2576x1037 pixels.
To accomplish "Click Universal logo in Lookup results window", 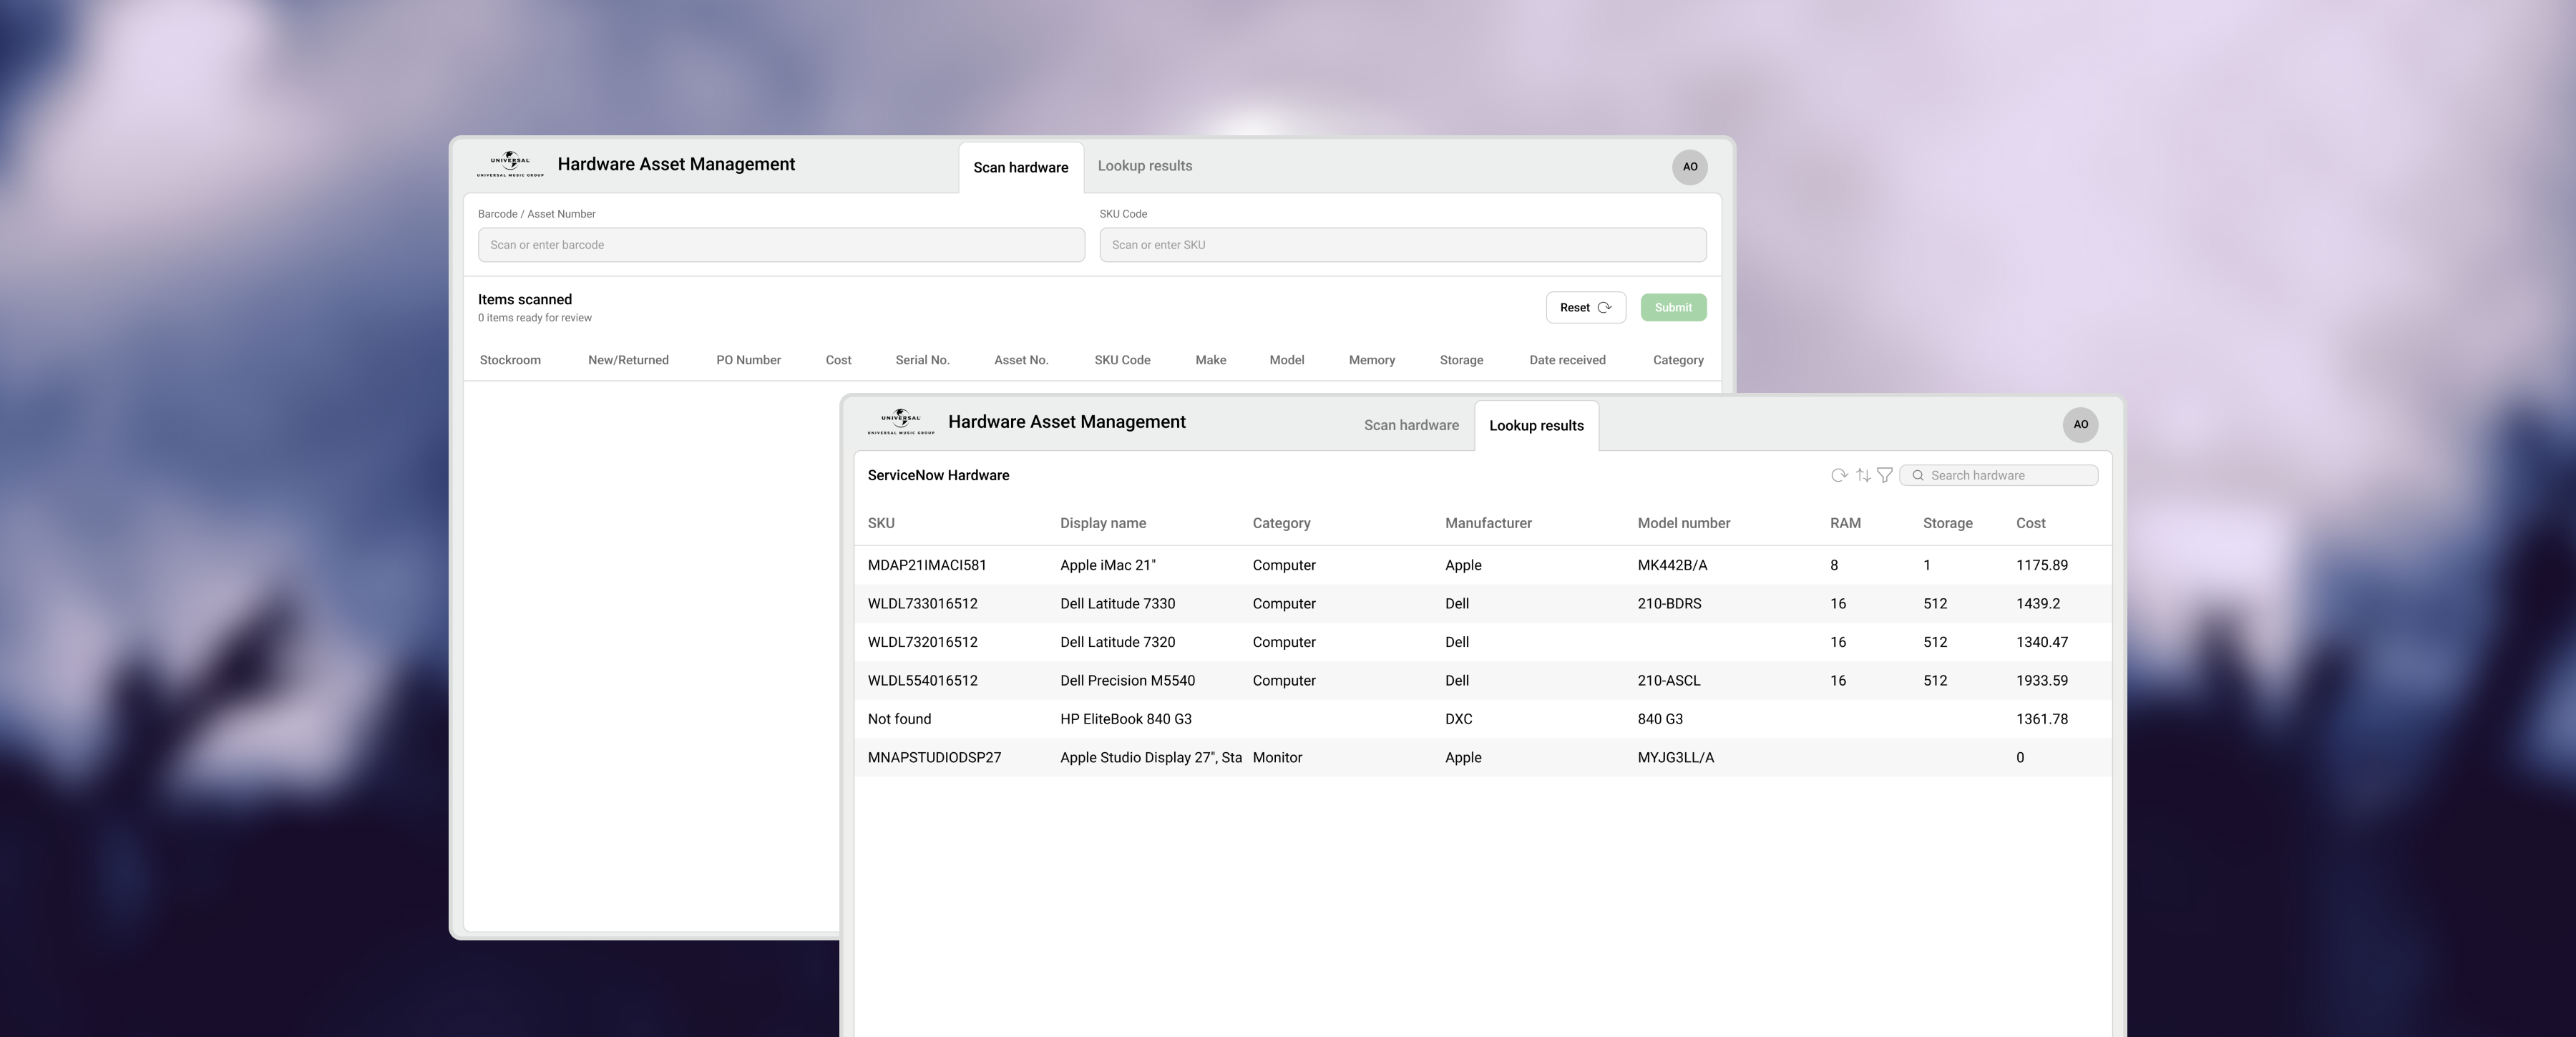I will [901, 422].
